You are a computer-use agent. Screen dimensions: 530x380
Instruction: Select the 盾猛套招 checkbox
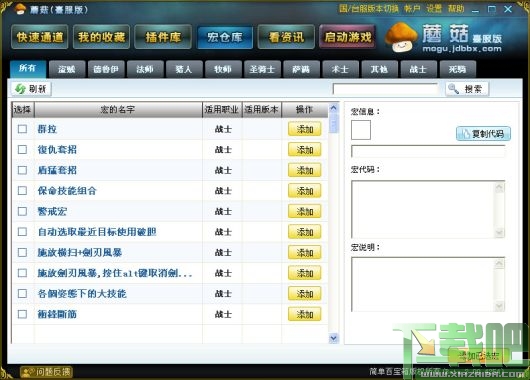point(22,170)
